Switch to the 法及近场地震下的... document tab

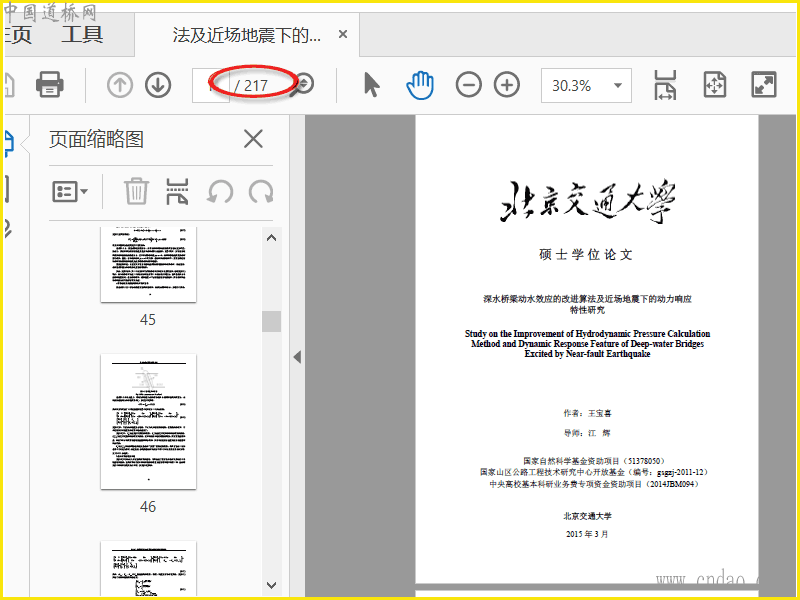pos(247,35)
